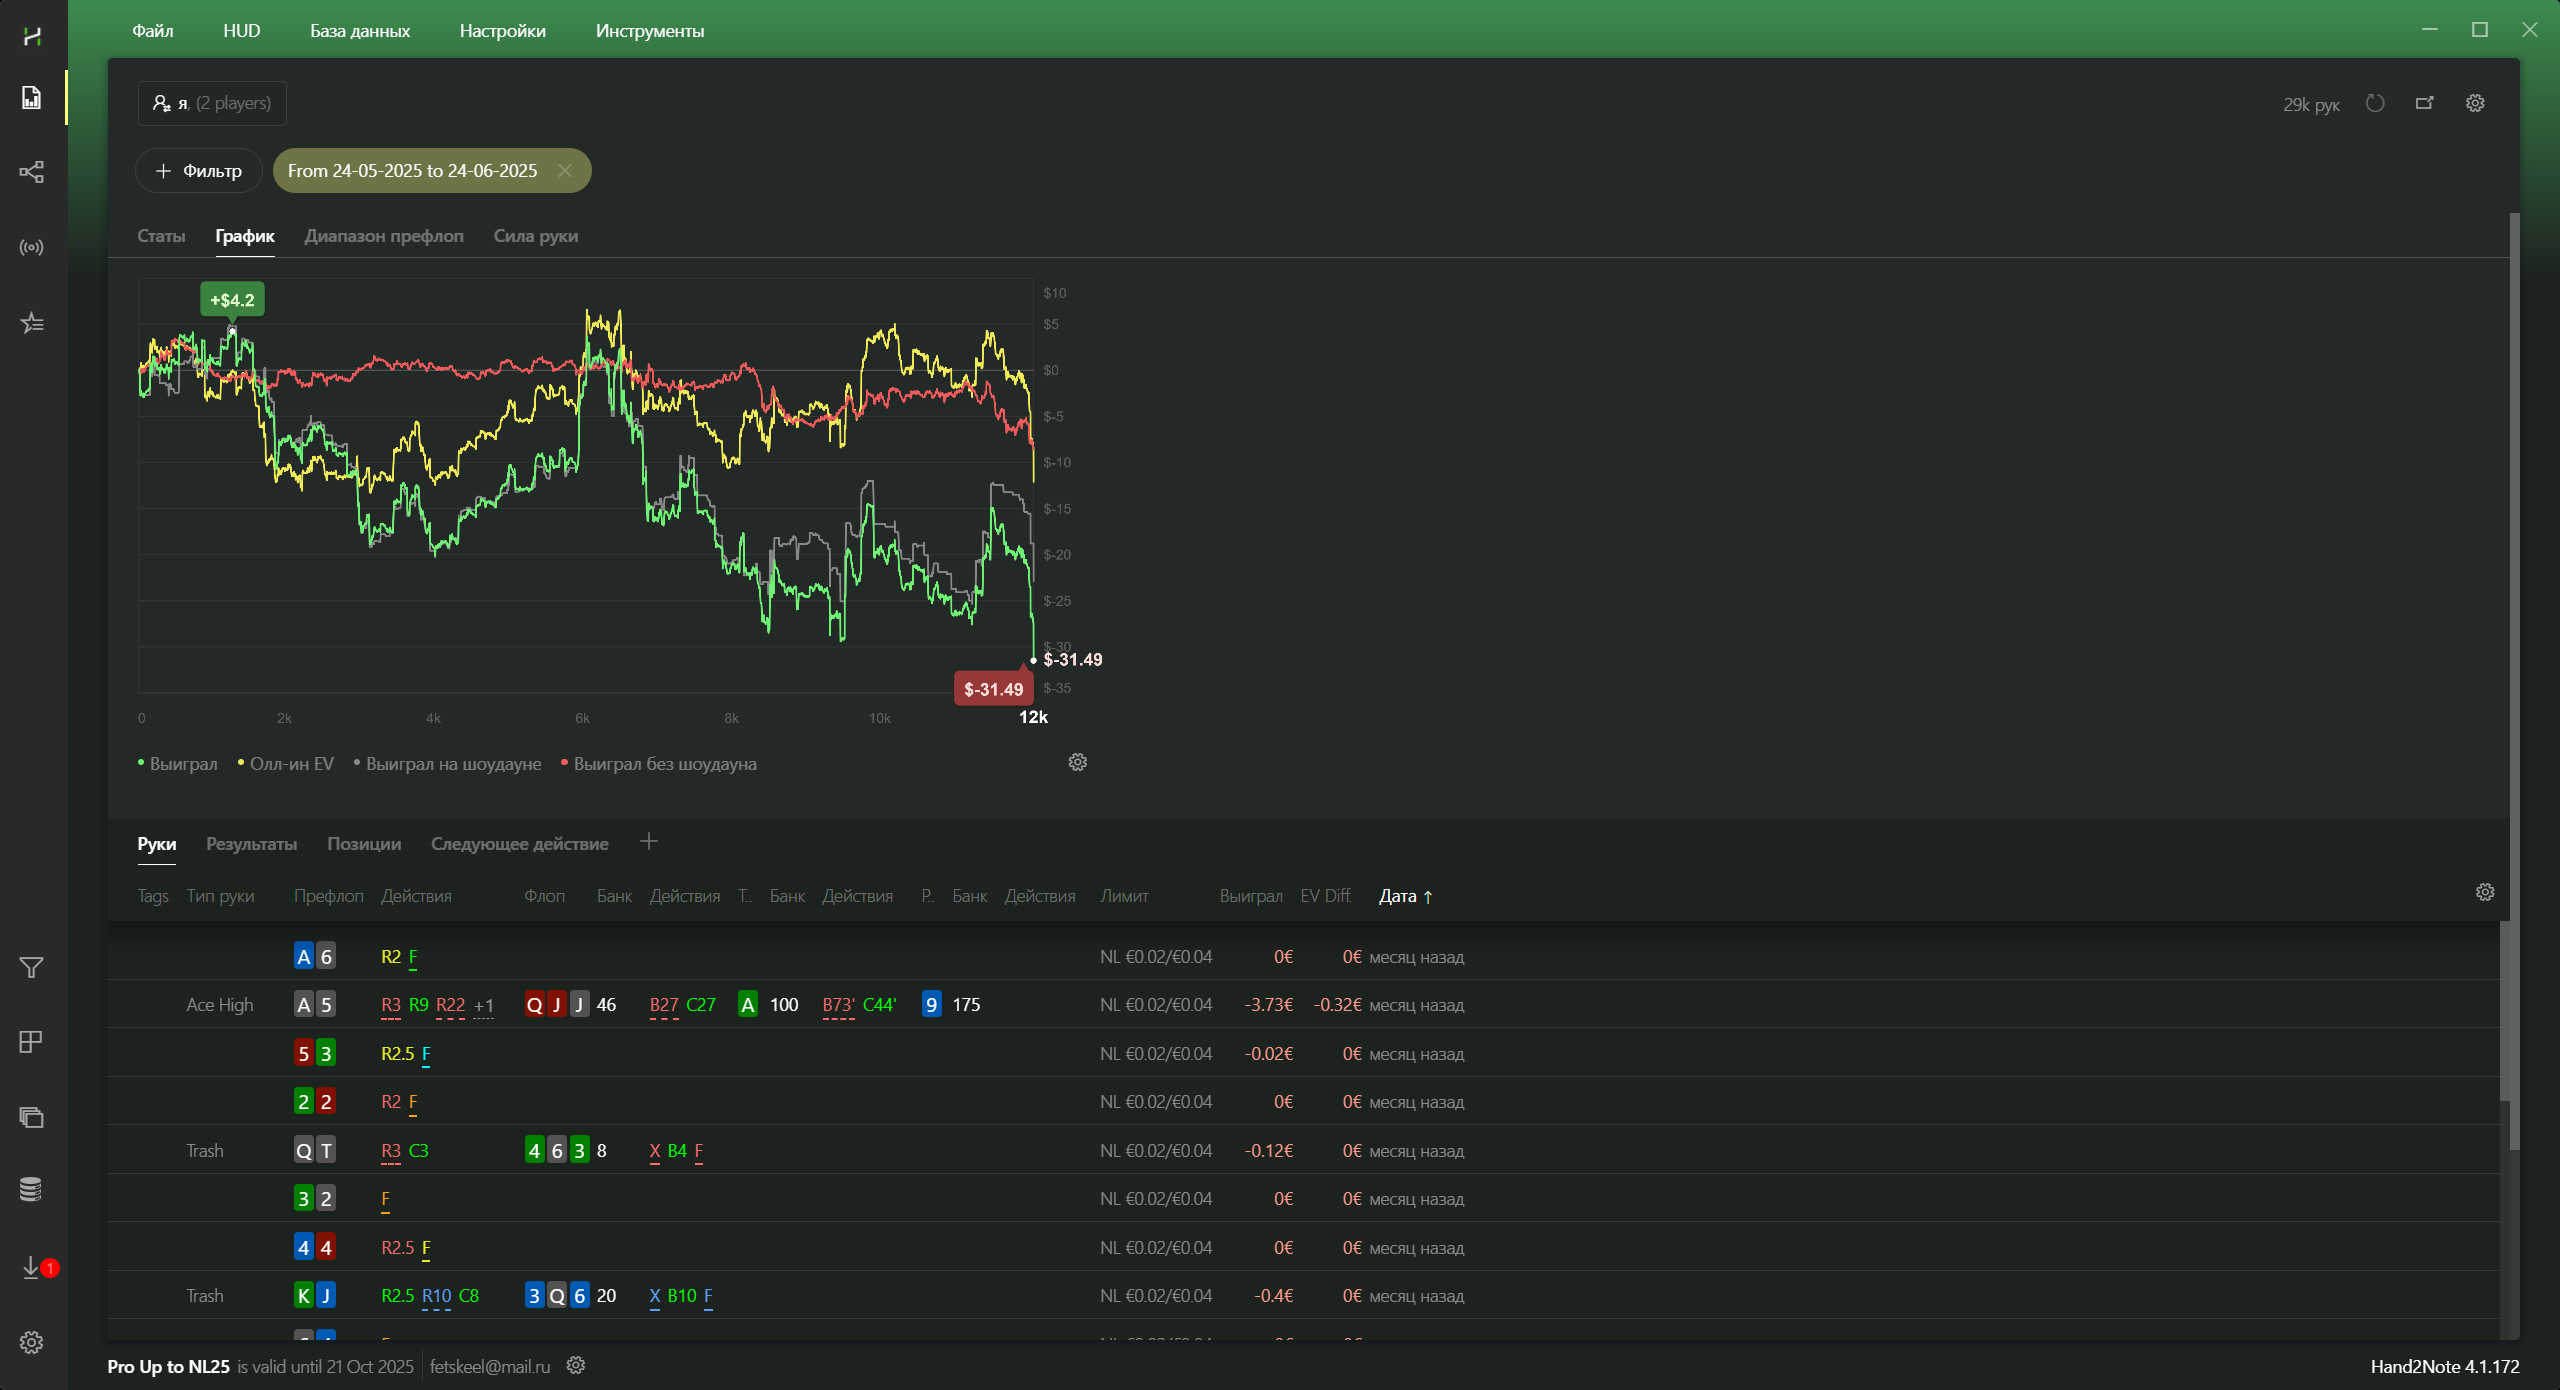Select the Следующее действие tab

coord(520,844)
